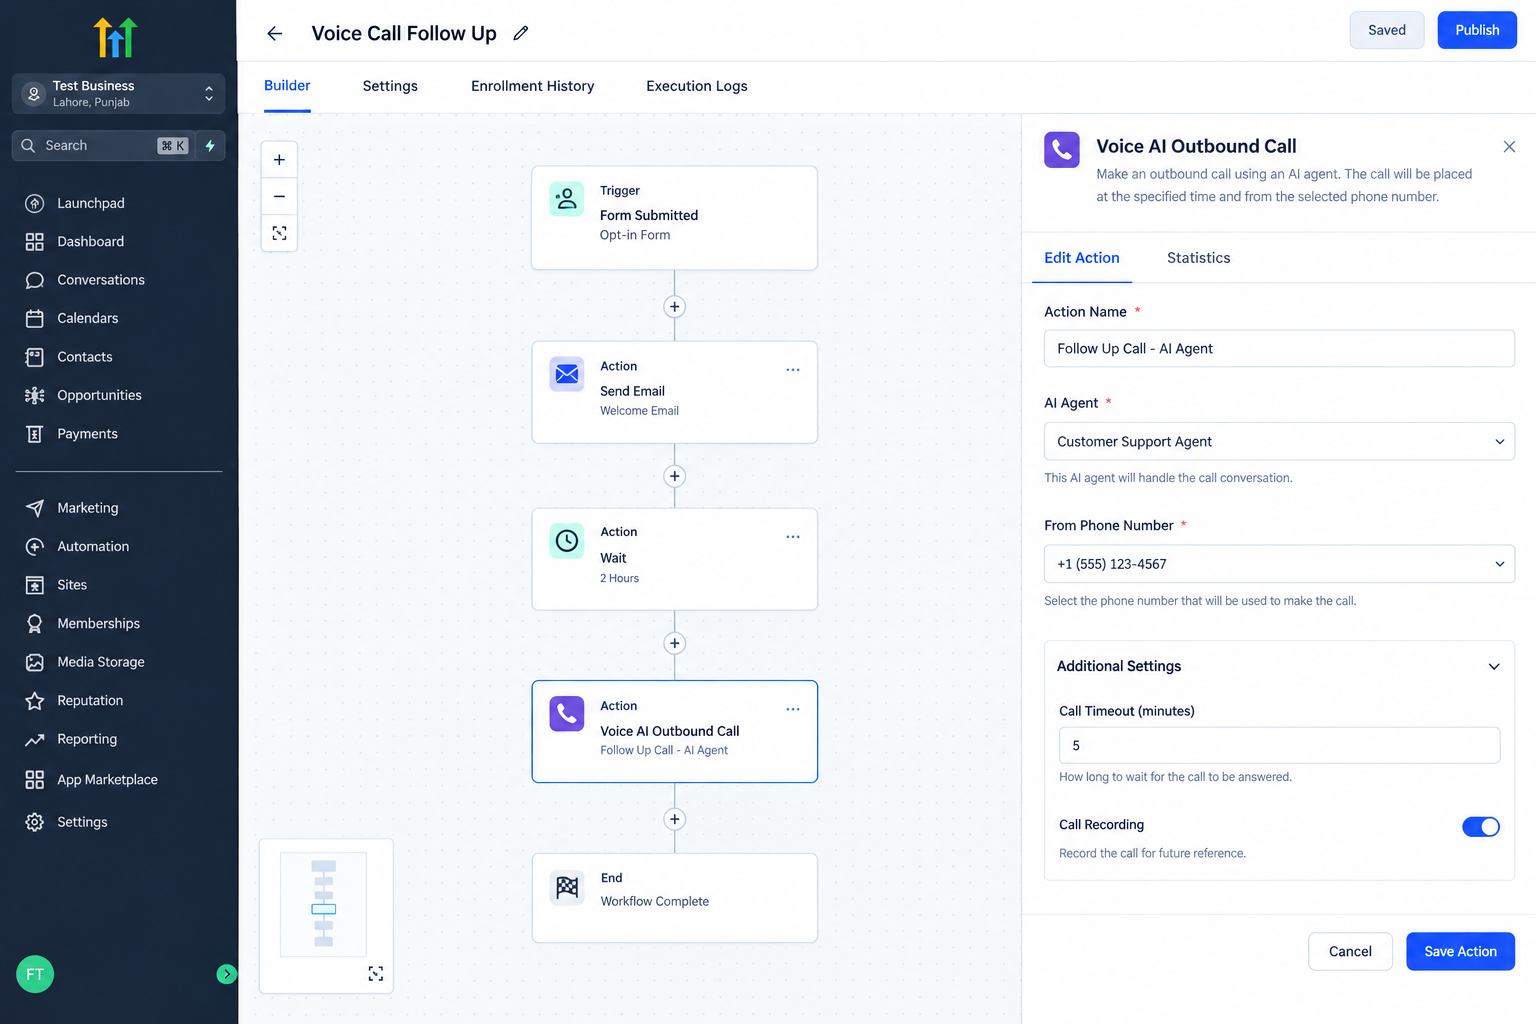
Task: Edit workflow name with the pencil icon
Action: click(x=521, y=33)
